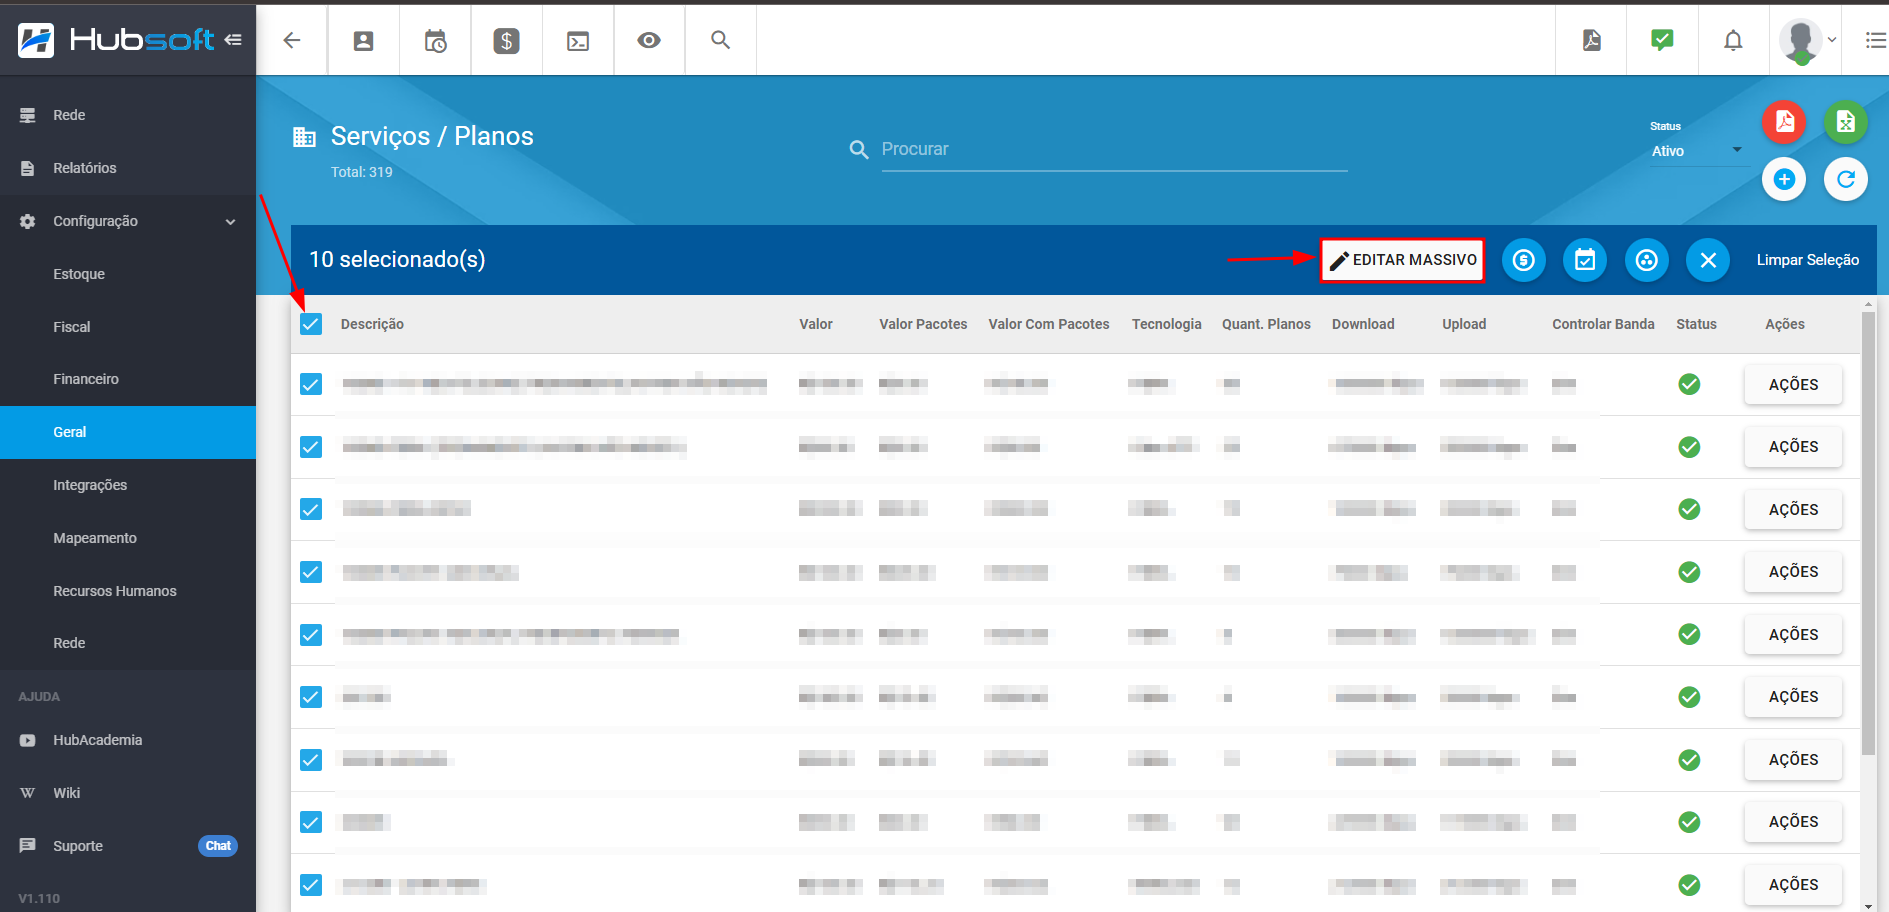
Task: Refresh the services list
Action: point(1846,179)
